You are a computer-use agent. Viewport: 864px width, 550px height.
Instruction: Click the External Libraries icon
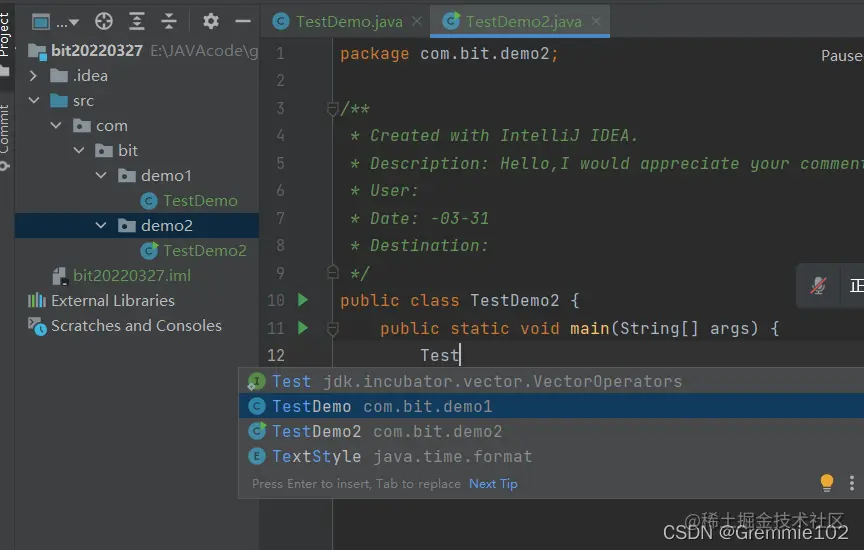37,300
